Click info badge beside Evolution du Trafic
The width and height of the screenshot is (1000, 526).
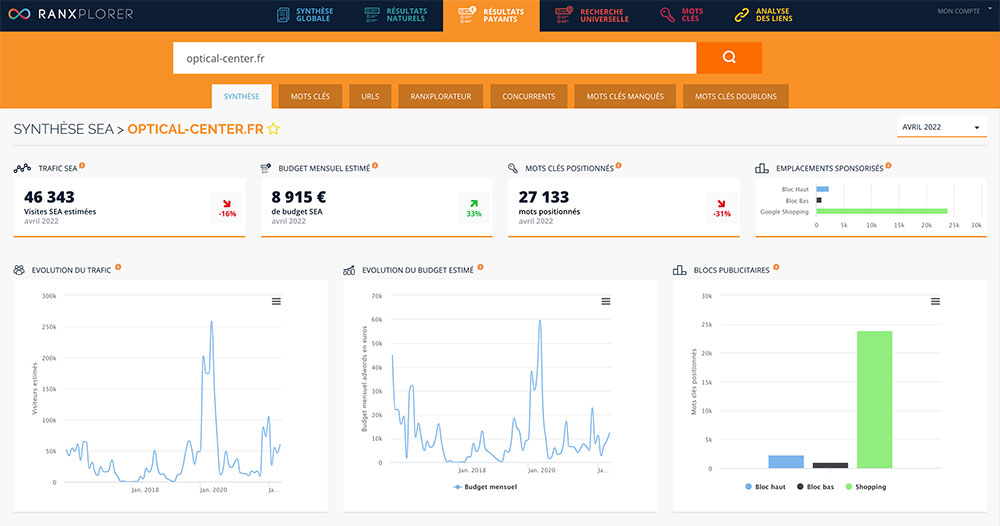[118, 268]
